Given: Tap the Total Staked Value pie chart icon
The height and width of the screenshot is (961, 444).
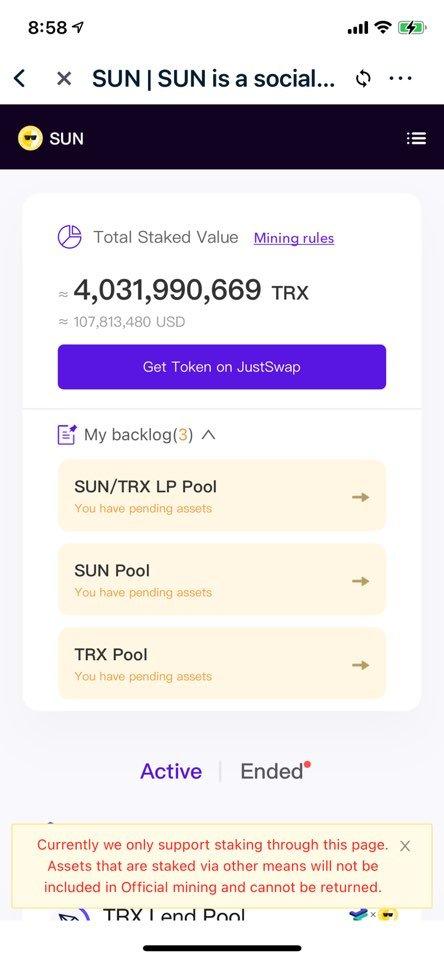Looking at the screenshot, I should 69,237.
